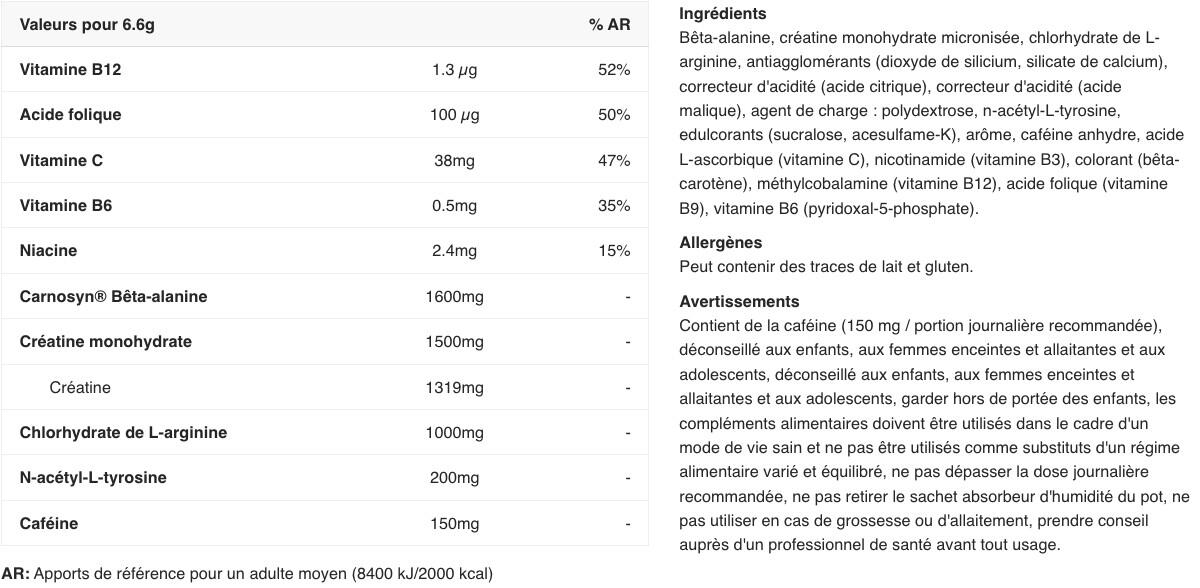Click the AR footnote label
This screenshot has width=1200, height=588.
coord(16,574)
